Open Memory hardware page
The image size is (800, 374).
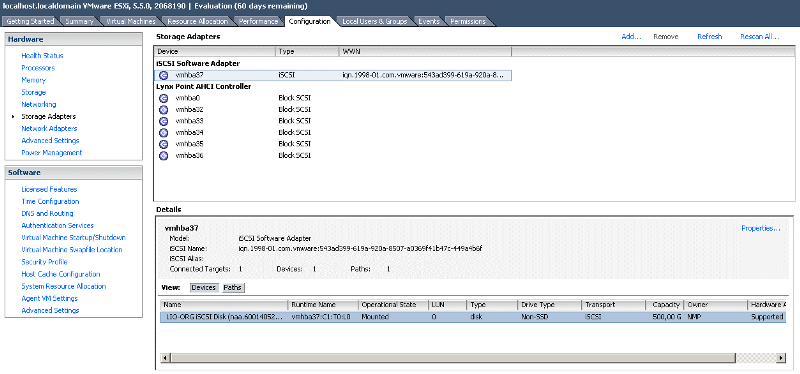pyautogui.click(x=34, y=80)
